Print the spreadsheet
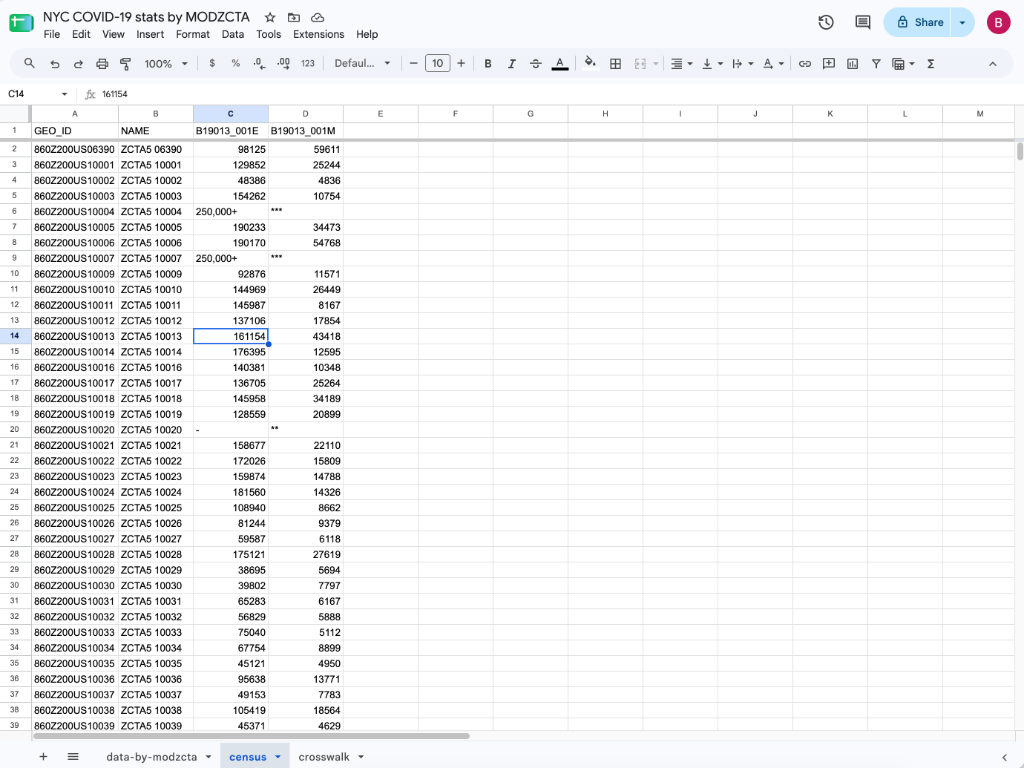The image size is (1024, 768). [102, 63]
